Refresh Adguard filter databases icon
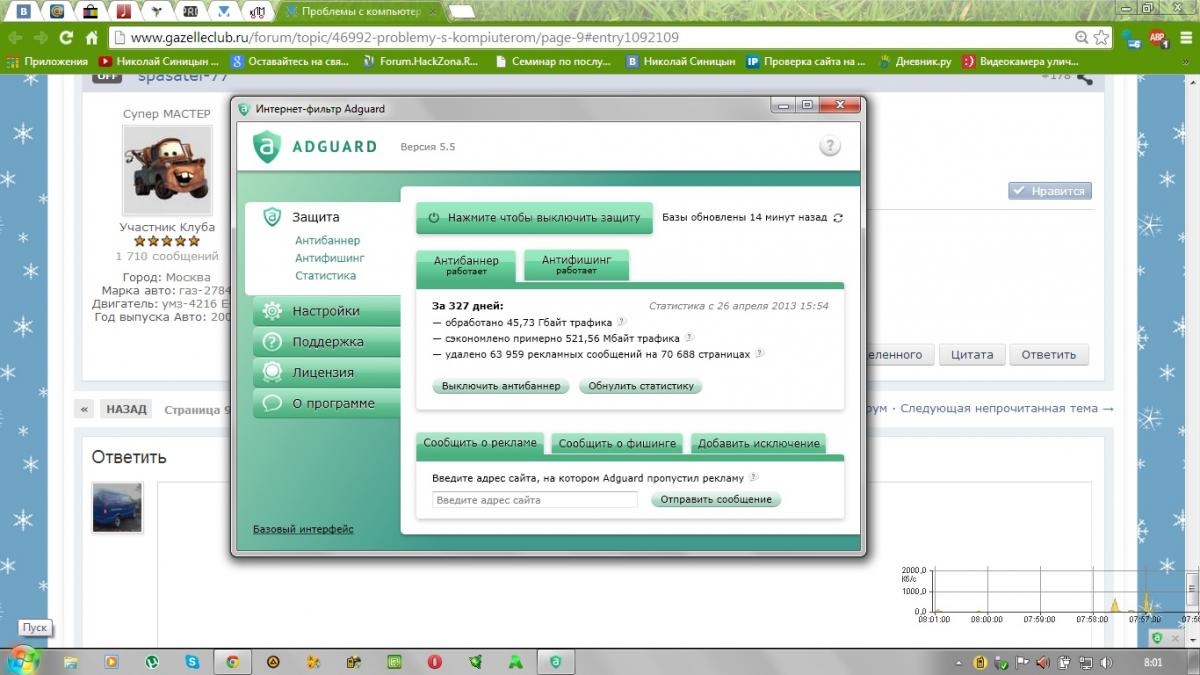This screenshot has height=675, width=1200. click(x=838, y=217)
